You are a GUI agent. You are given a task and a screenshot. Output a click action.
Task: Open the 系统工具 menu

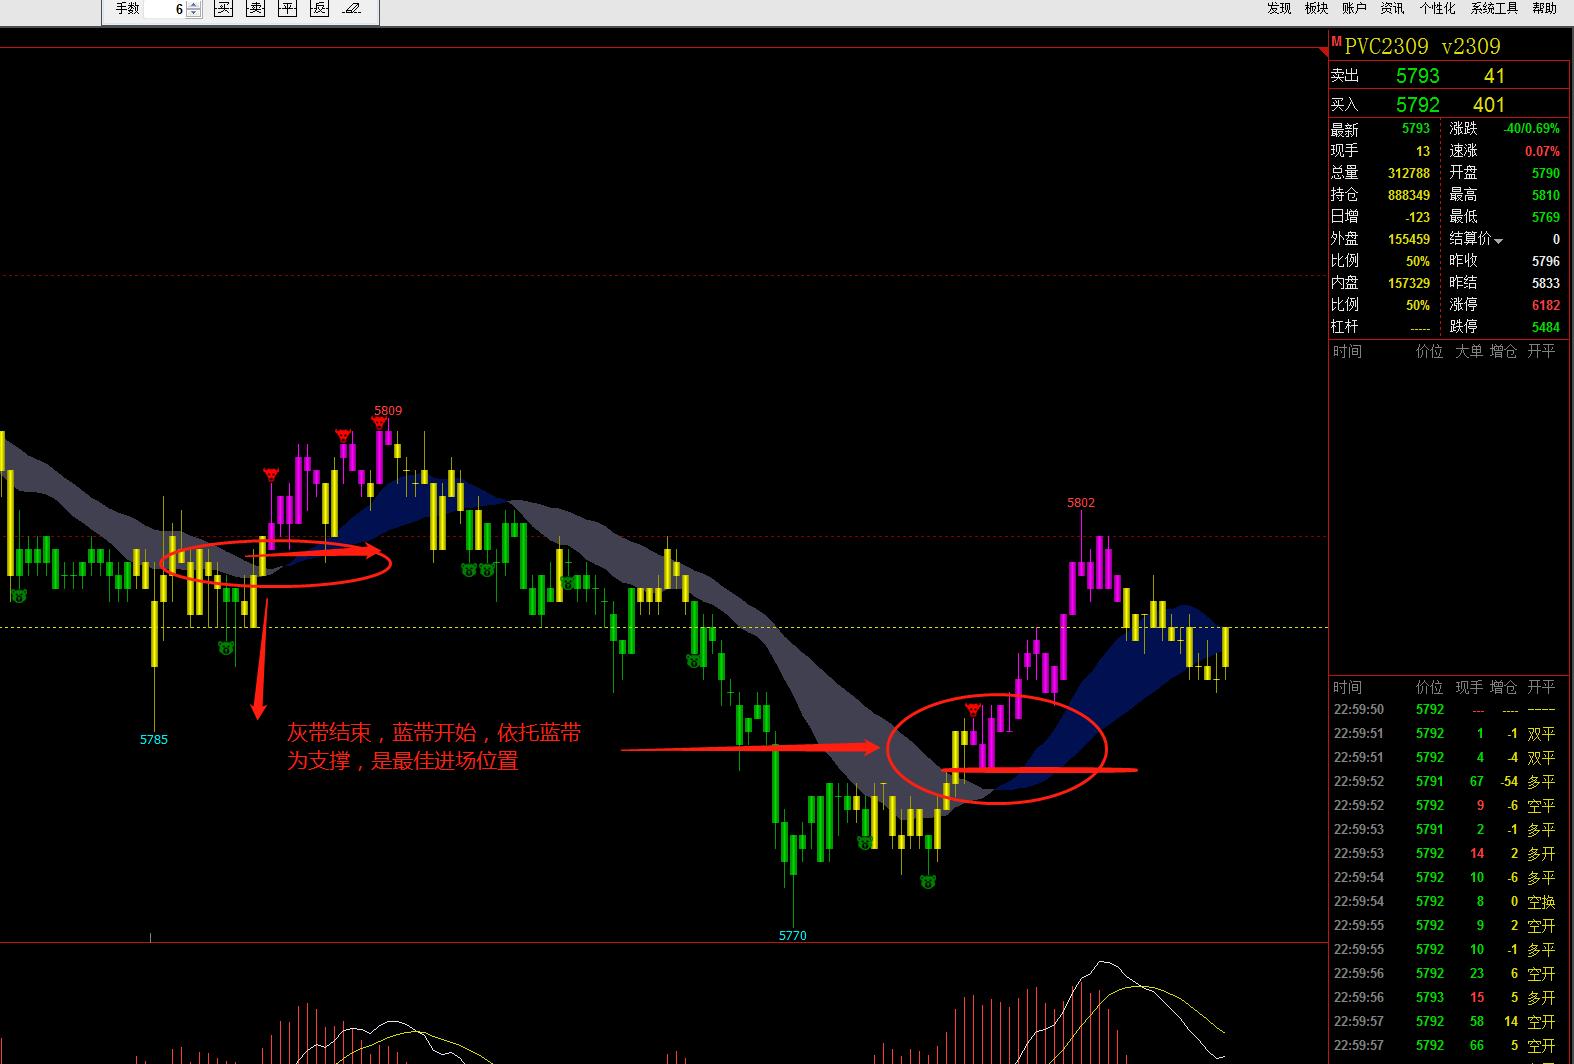coord(1494,8)
